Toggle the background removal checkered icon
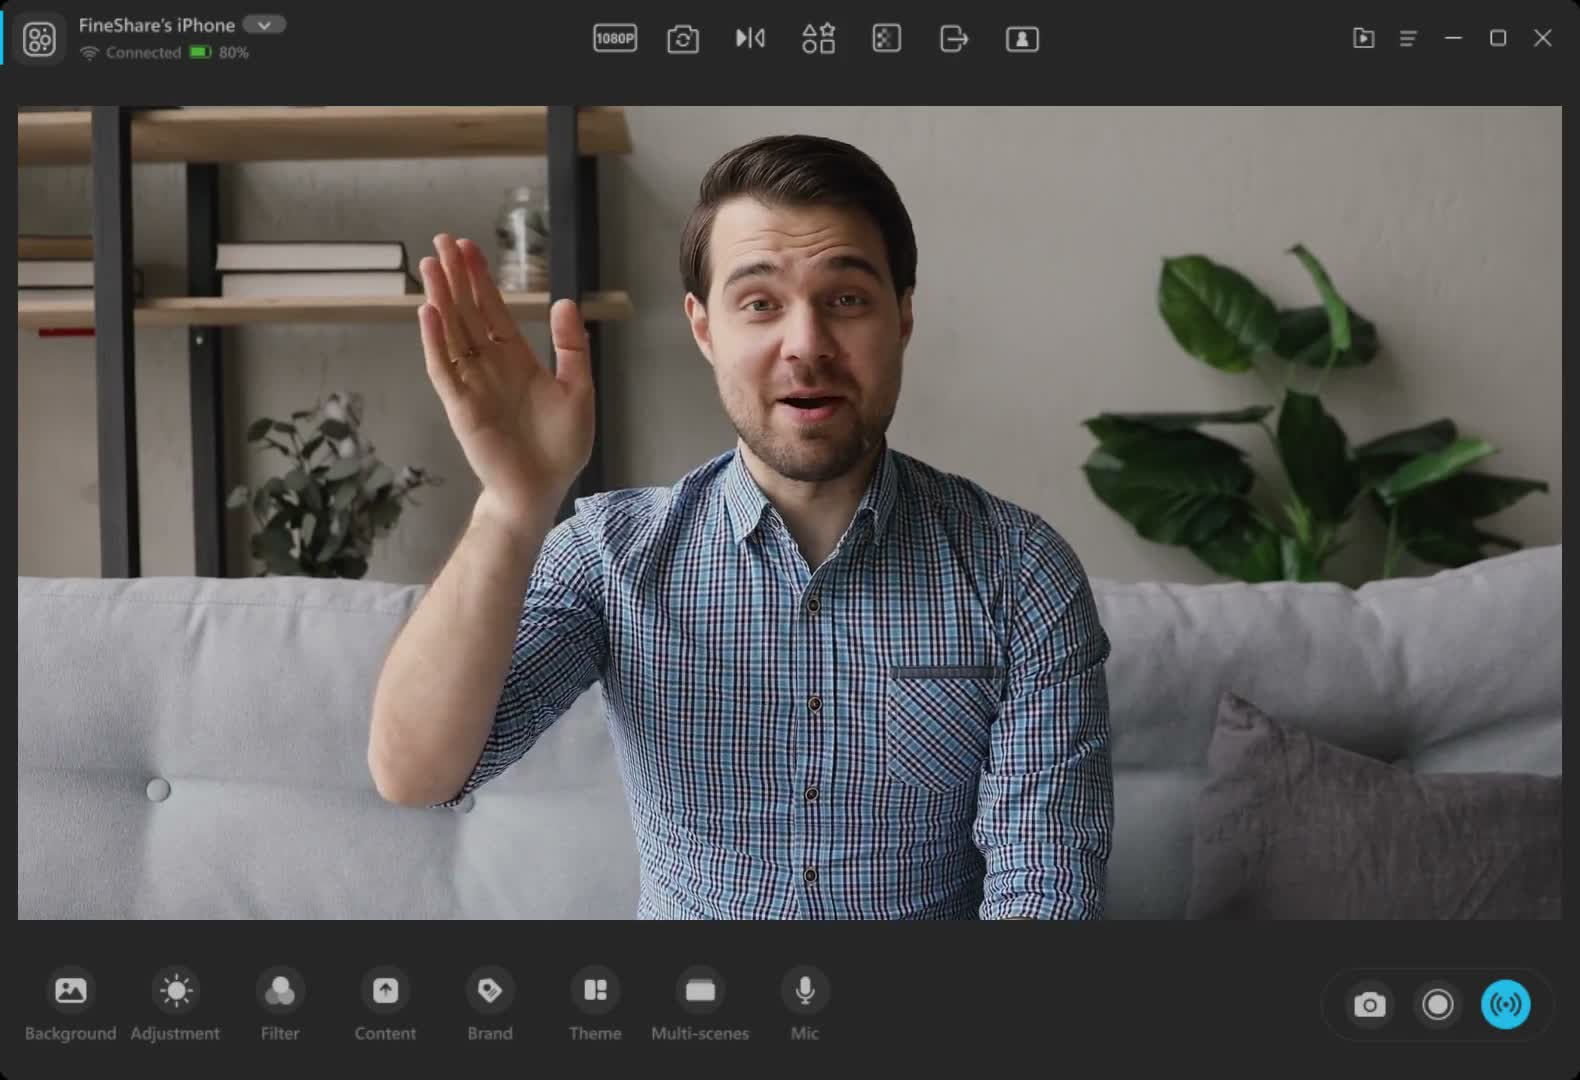This screenshot has width=1580, height=1080. click(x=886, y=38)
